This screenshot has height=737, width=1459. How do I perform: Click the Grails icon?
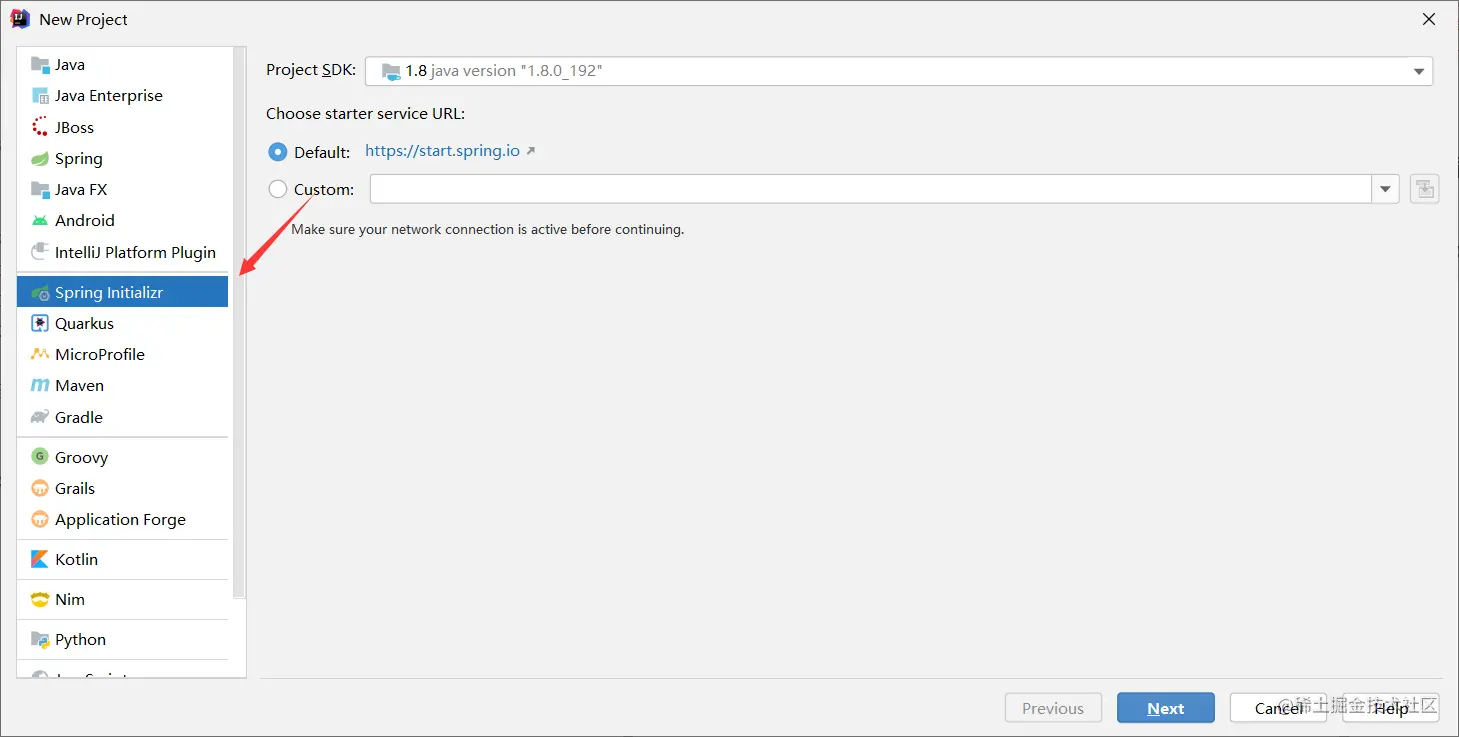tap(40, 488)
